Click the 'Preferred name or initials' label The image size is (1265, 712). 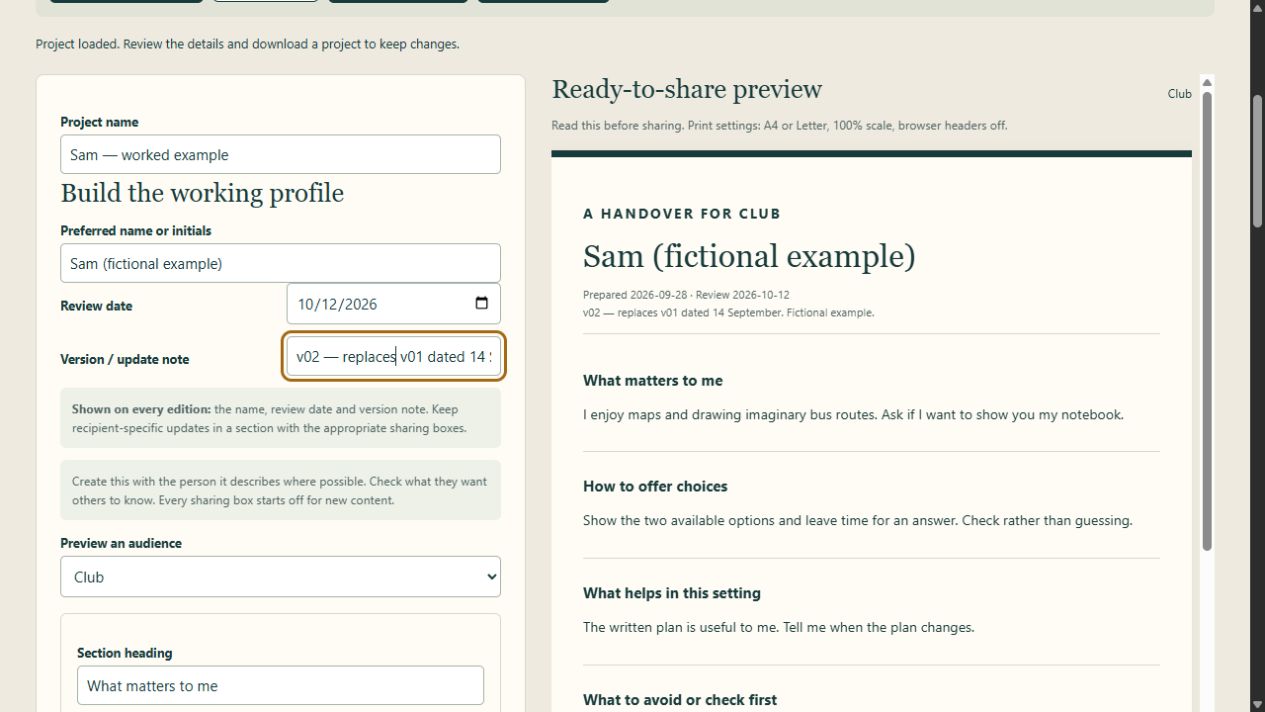coord(136,231)
